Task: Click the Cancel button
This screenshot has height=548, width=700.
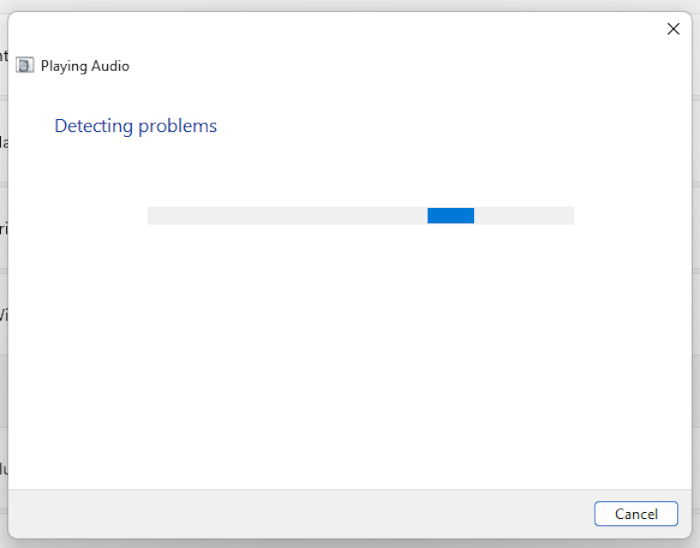Action: (636, 514)
